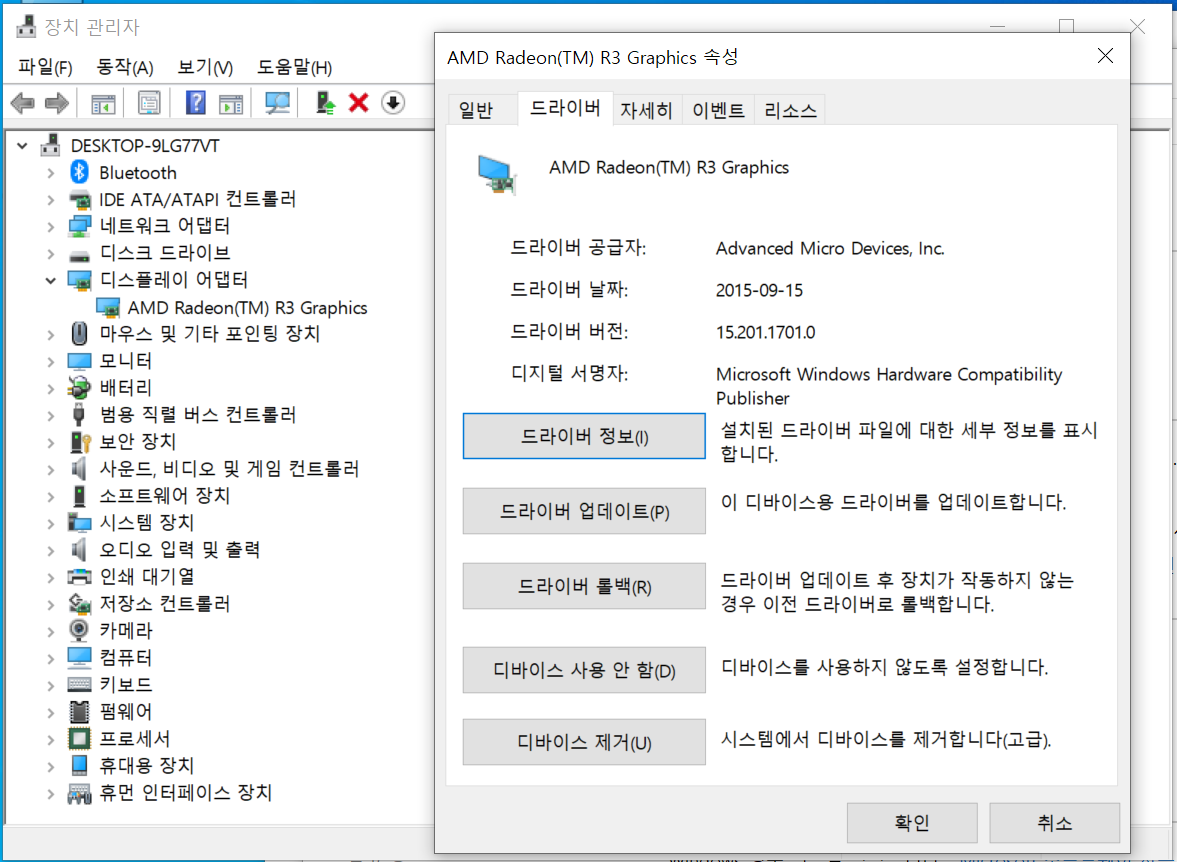Switch to the 리소스 tab

[x=790, y=110]
